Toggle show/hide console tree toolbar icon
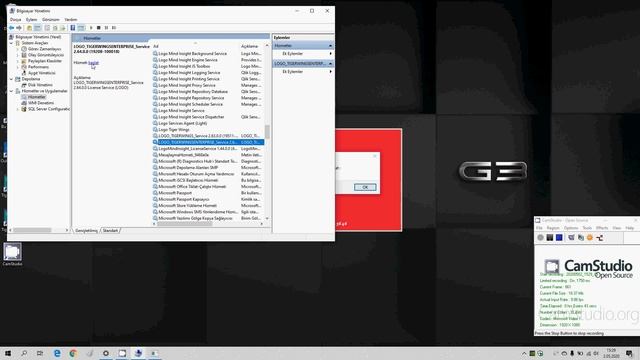This screenshot has height=360, width=640. tap(38, 28)
